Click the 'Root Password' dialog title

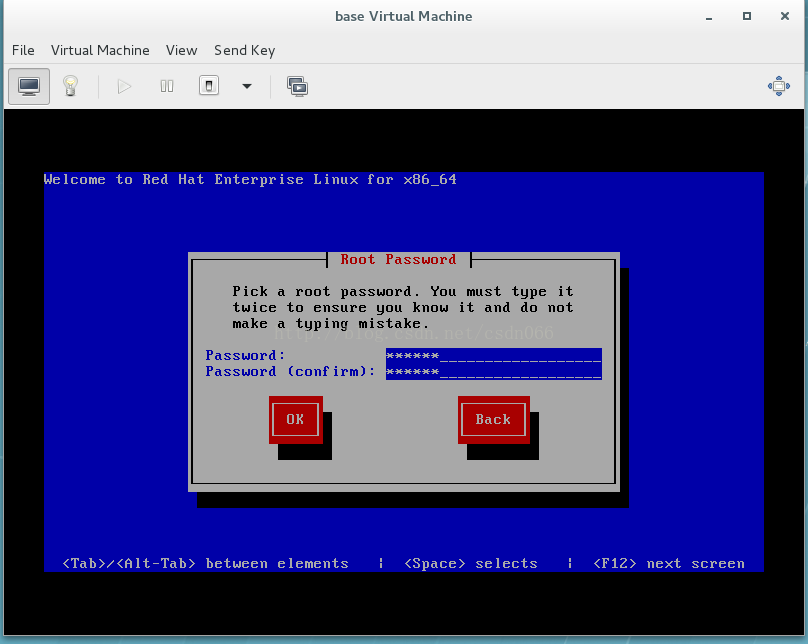(x=398, y=259)
